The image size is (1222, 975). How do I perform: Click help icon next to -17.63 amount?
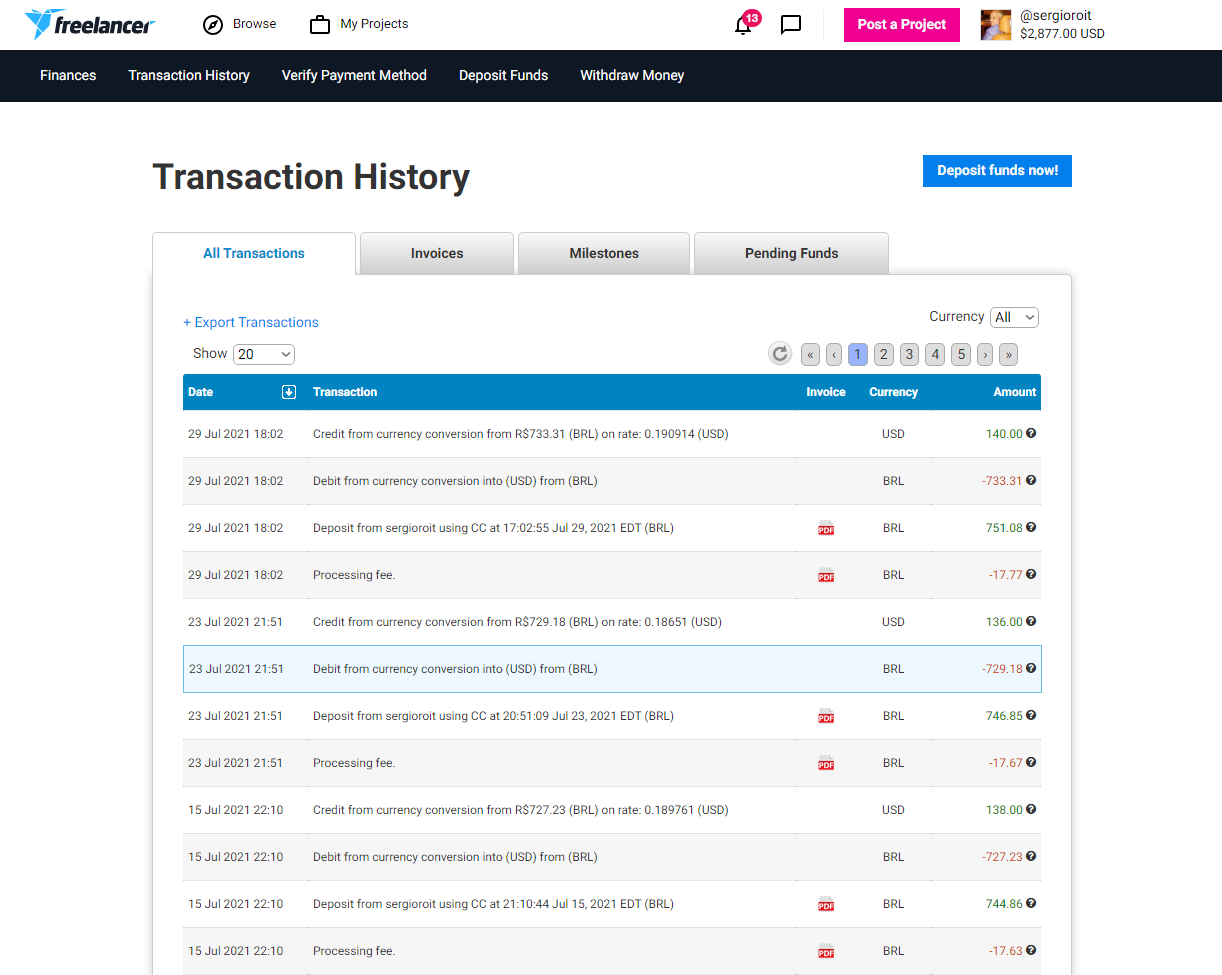click(1031, 950)
